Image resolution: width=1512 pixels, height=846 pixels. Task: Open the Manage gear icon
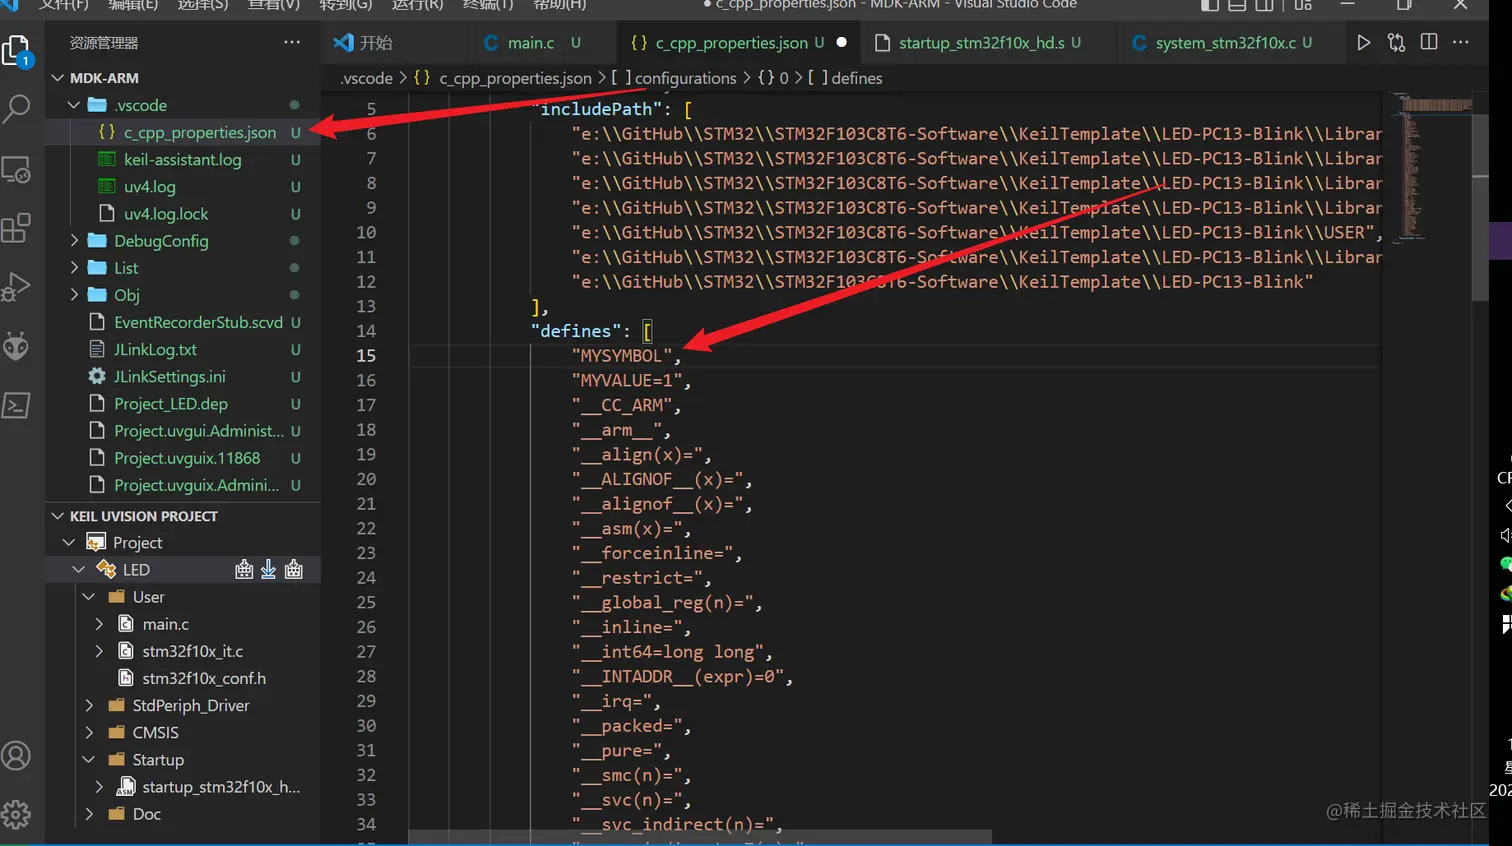click(17, 814)
